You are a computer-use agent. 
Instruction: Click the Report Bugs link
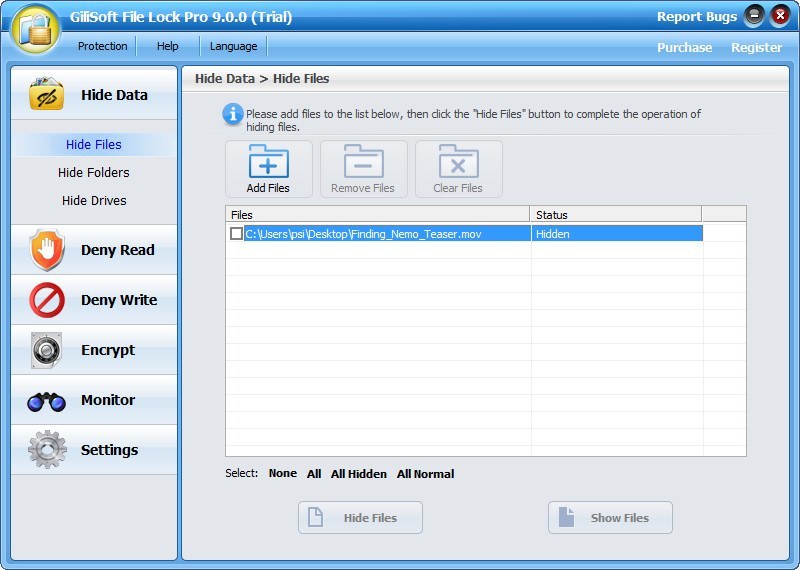pos(697,16)
